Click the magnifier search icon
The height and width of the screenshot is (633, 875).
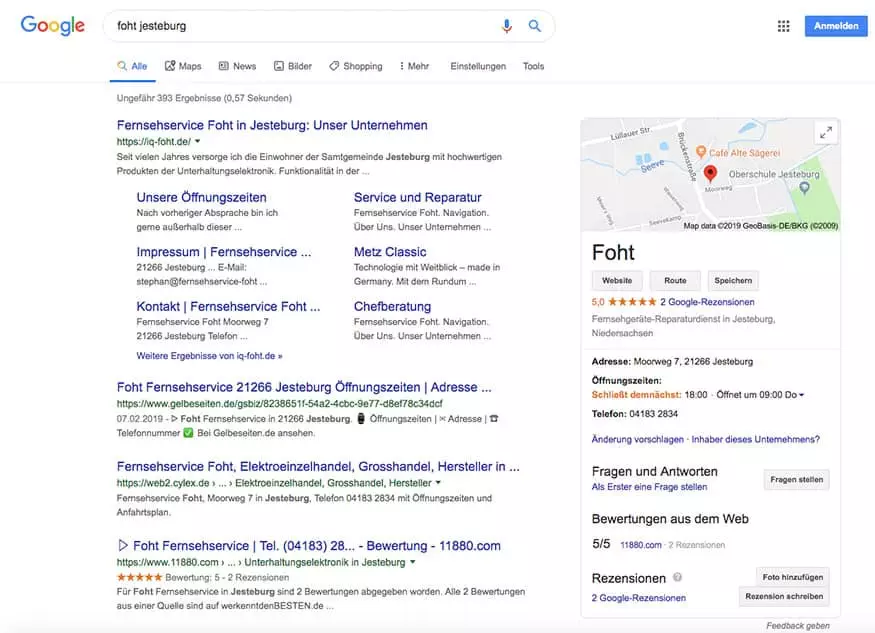tap(535, 26)
